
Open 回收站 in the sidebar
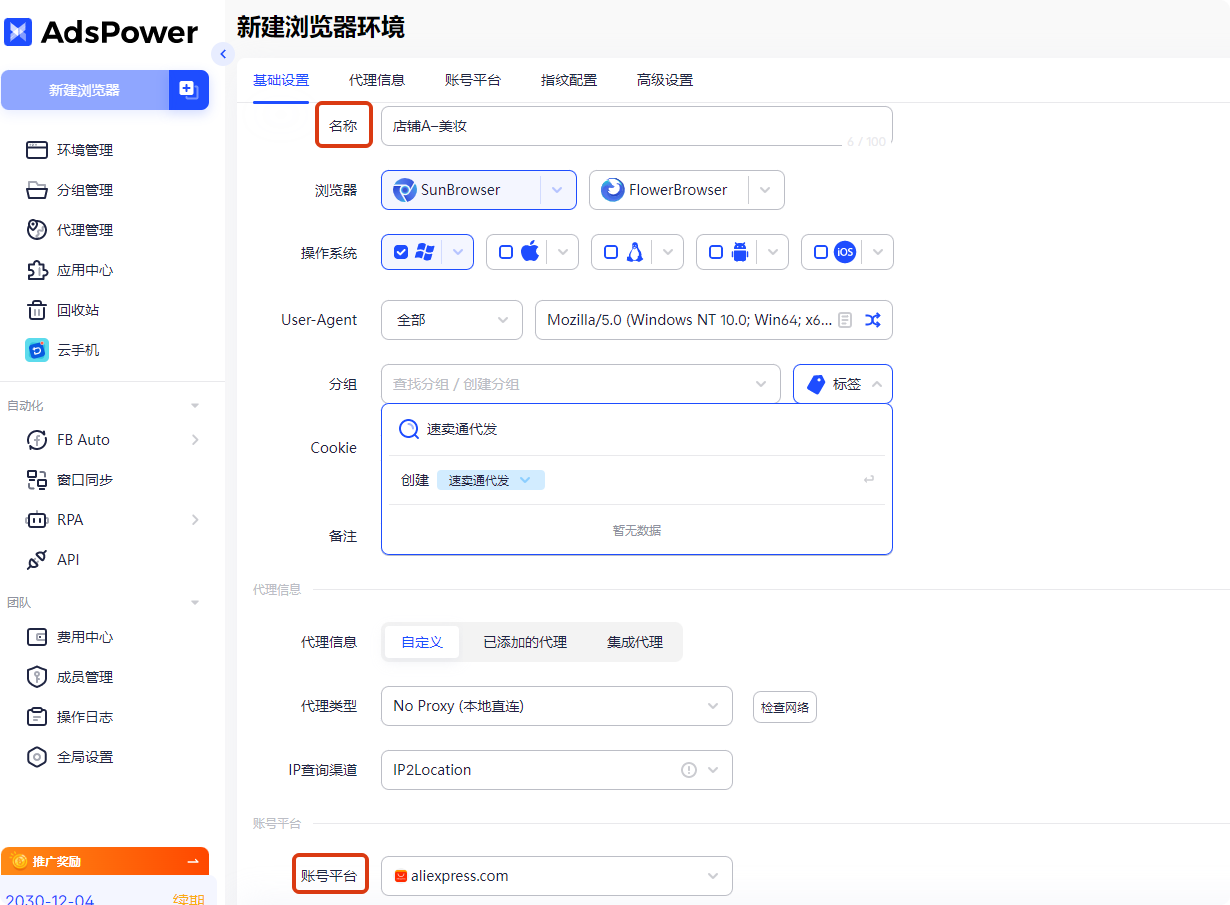click(77, 310)
